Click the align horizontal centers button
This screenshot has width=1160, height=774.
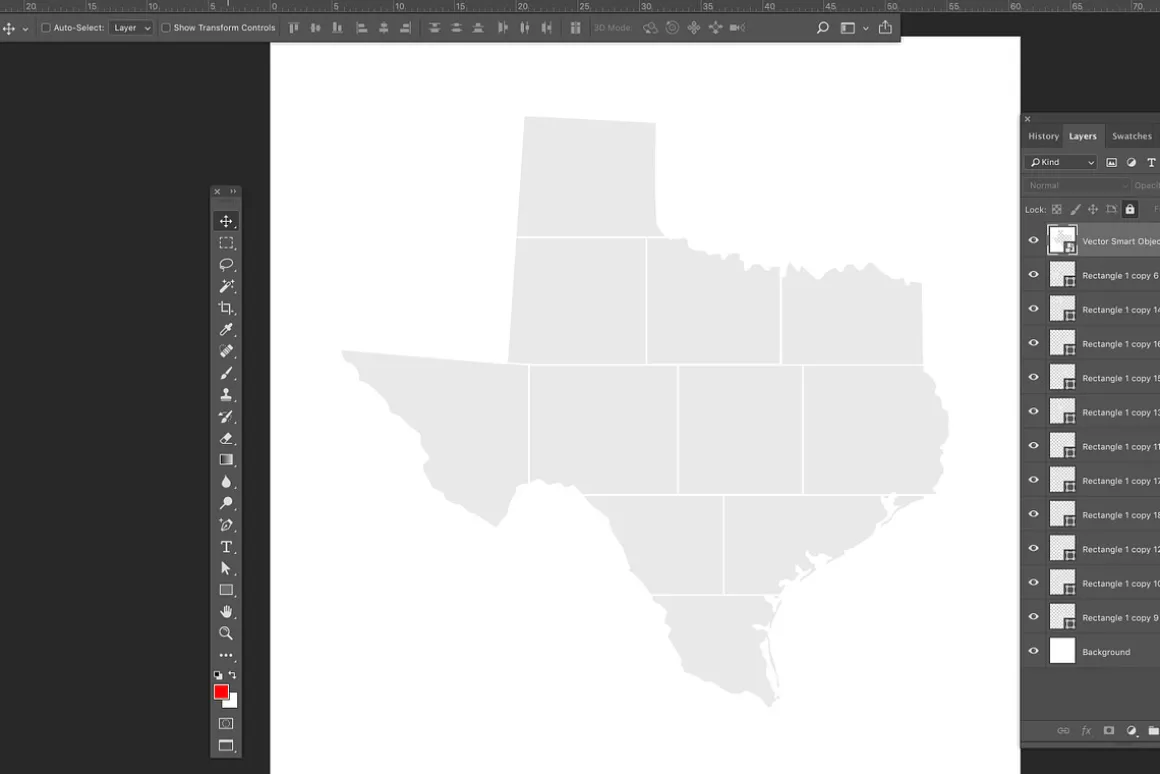point(383,27)
